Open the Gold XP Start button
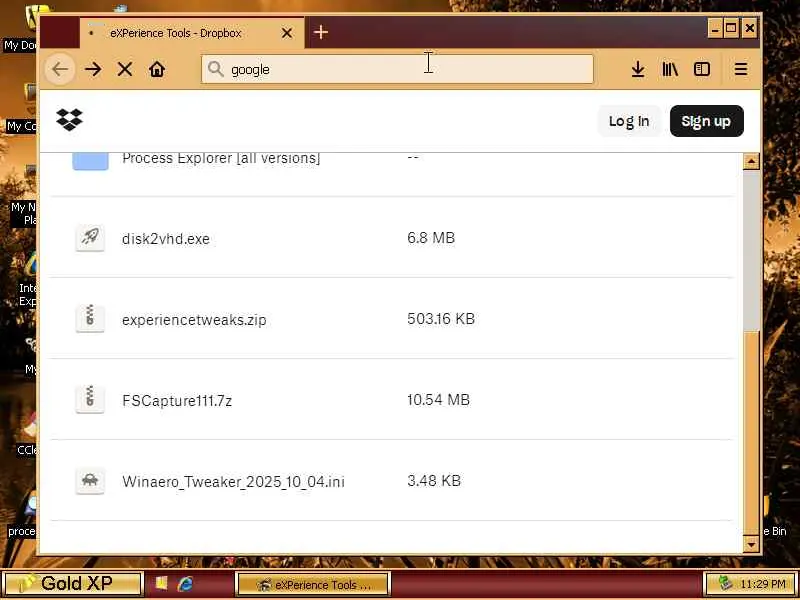Image resolution: width=800 pixels, height=600 pixels. [x=72, y=583]
